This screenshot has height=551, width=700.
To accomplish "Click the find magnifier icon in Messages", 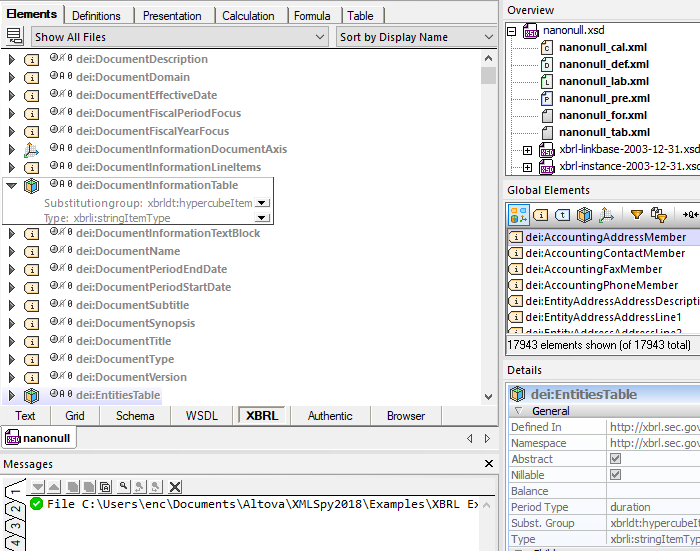I will tap(123, 486).
